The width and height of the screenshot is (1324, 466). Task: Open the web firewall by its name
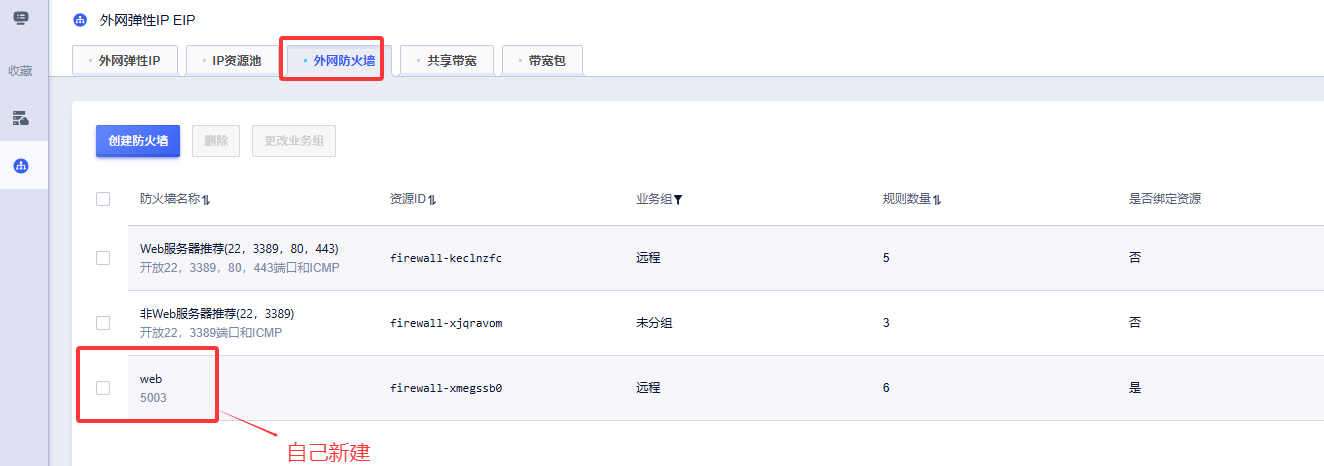[151, 379]
